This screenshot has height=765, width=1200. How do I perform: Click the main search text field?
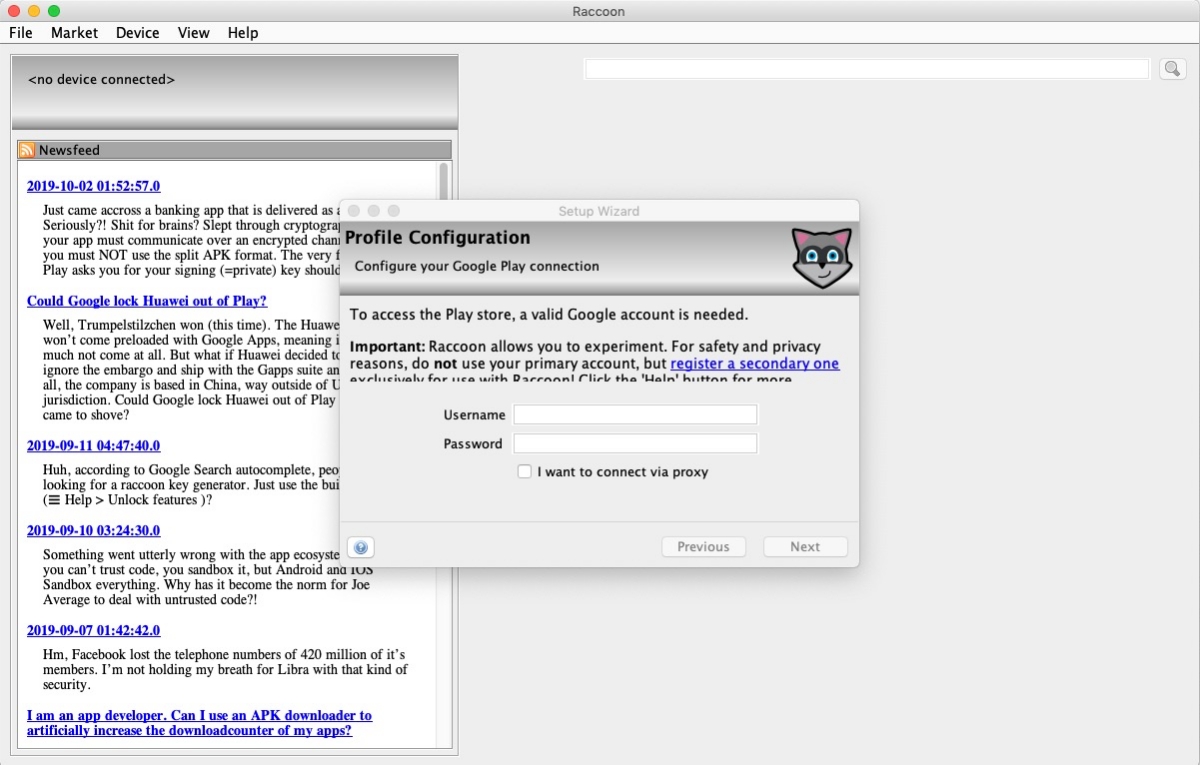point(867,69)
